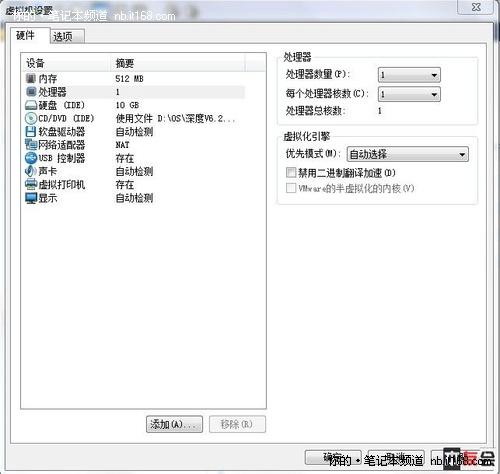500x474 pixels.
Task: Click the 添加(A)... button
Action: 174,424
